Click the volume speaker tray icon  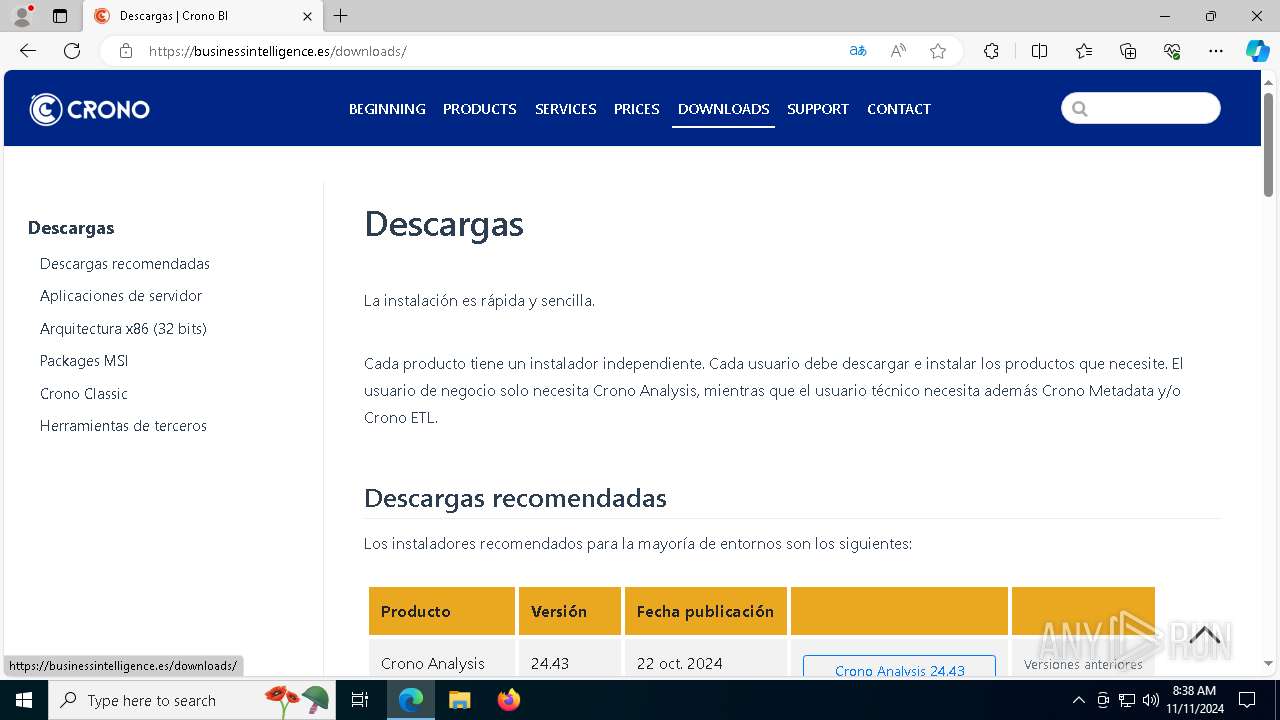[1151, 700]
